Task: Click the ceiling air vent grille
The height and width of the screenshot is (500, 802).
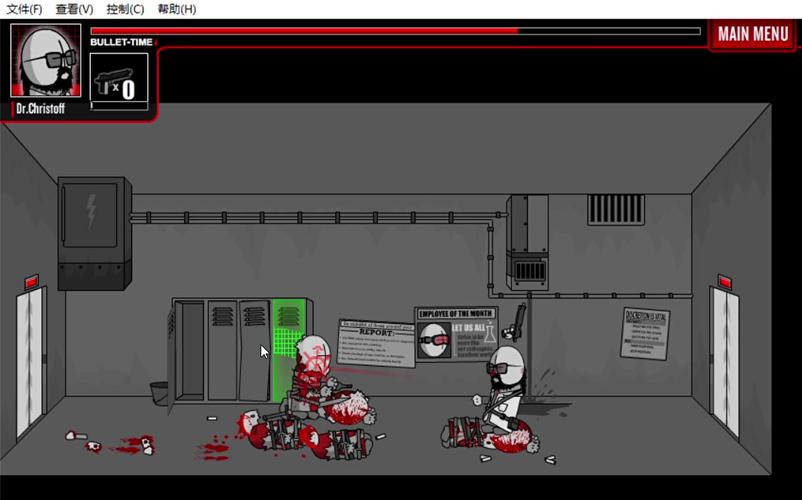Action: coord(615,209)
